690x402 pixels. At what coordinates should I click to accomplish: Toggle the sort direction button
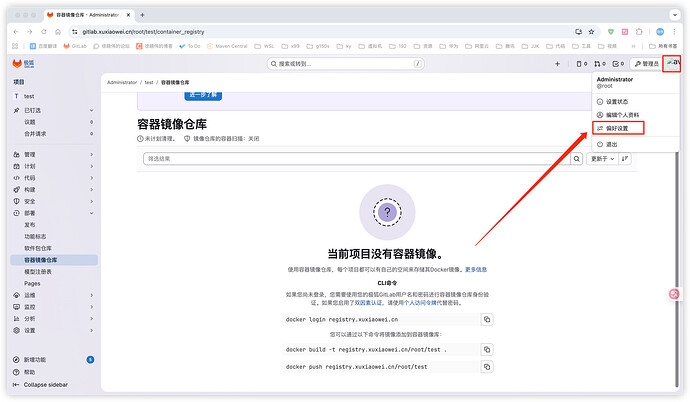pyautogui.click(x=626, y=159)
